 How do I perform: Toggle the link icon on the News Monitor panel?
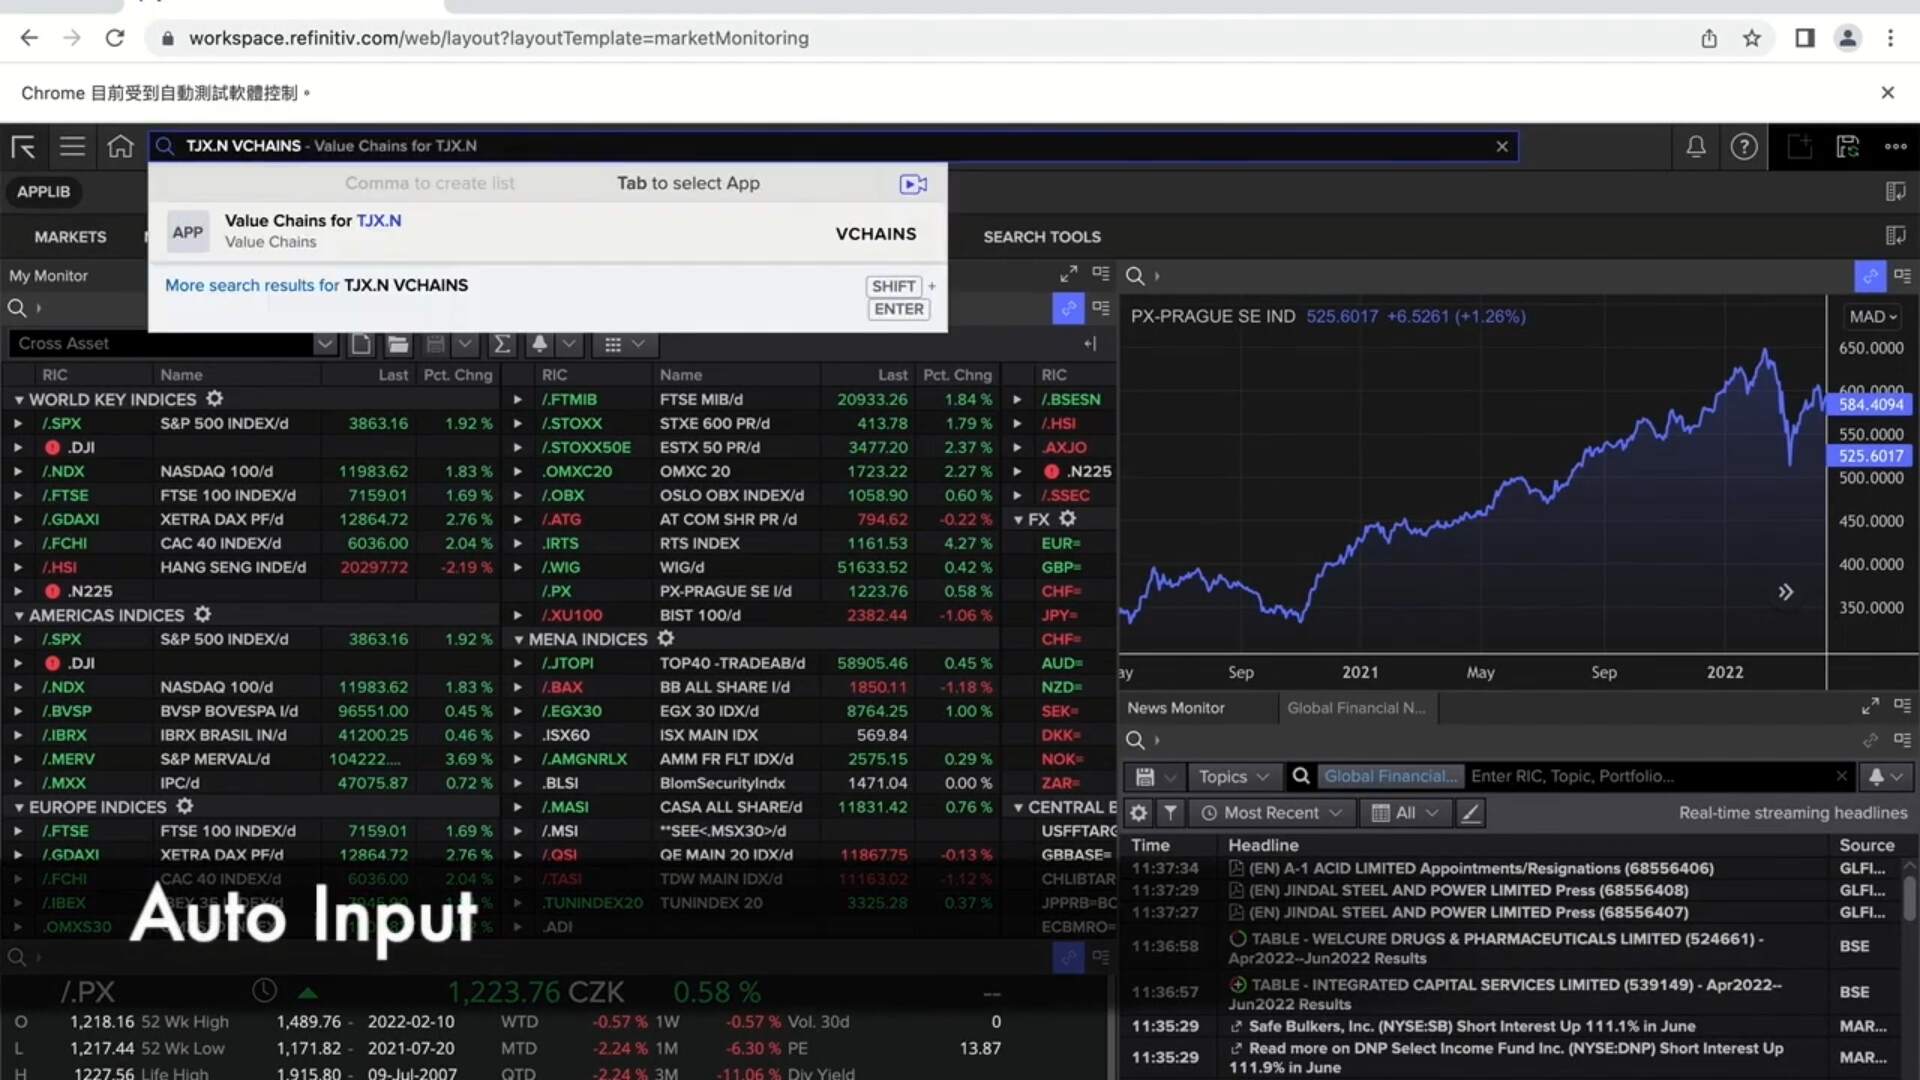(1870, 740)
